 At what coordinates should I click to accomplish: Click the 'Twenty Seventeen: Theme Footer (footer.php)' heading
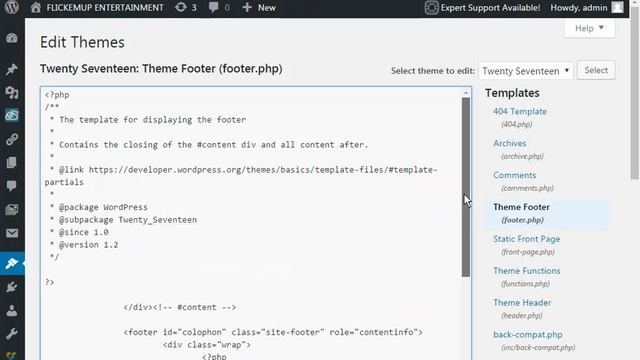[161, 69]
